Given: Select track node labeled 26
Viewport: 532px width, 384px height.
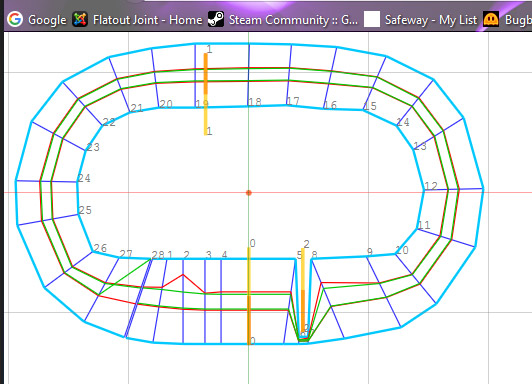Looking at the screenshot, I should 100,248.
